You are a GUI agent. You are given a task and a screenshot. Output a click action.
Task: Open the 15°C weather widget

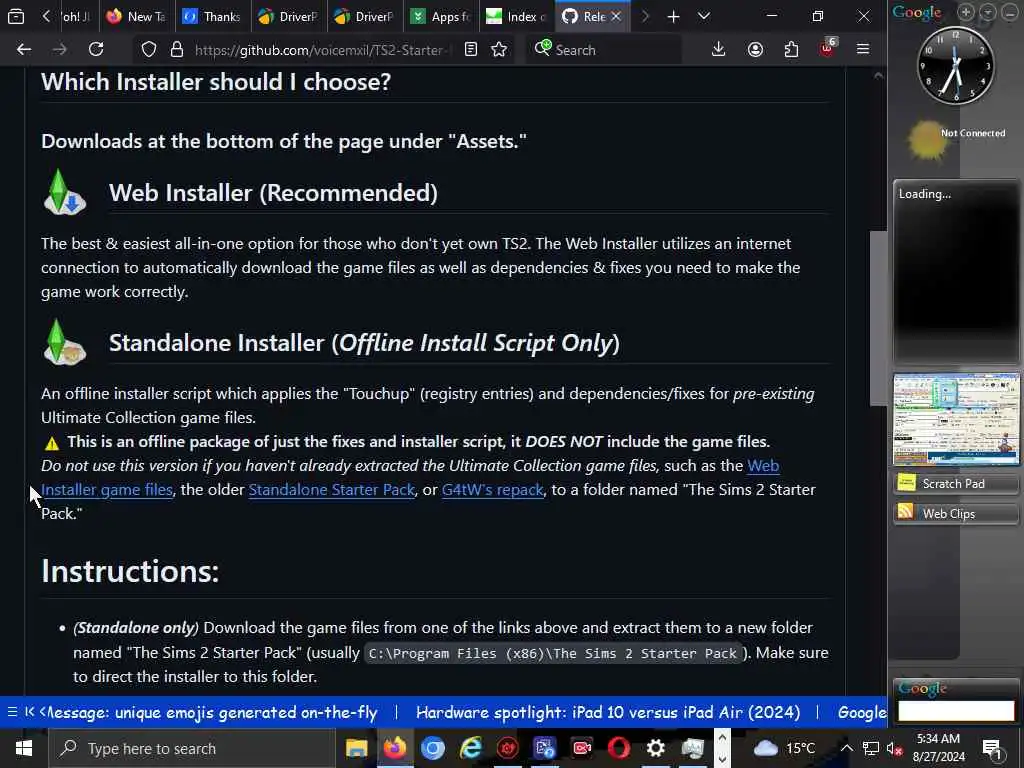784,748
